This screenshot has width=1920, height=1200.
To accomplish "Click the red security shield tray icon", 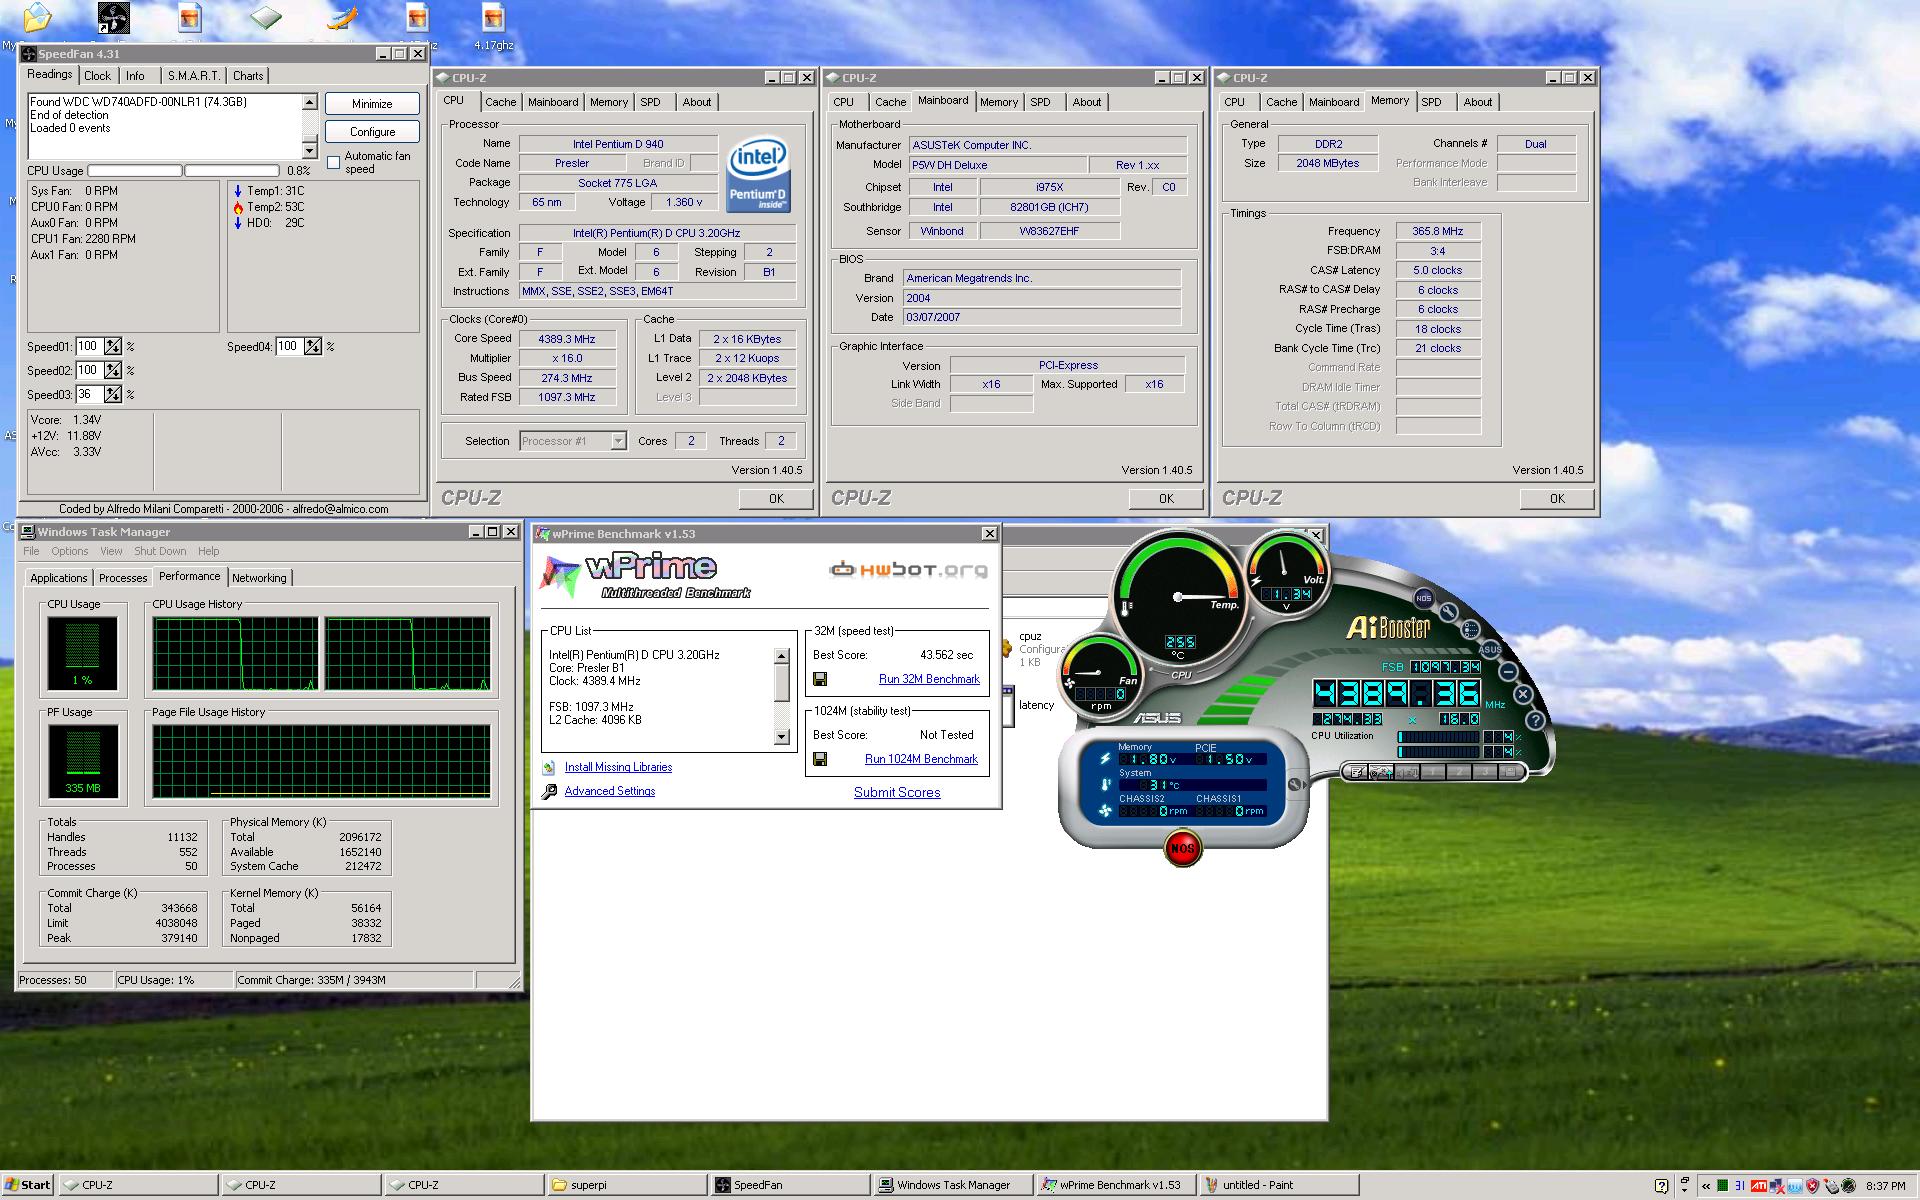I will tap(1812, 1186).
